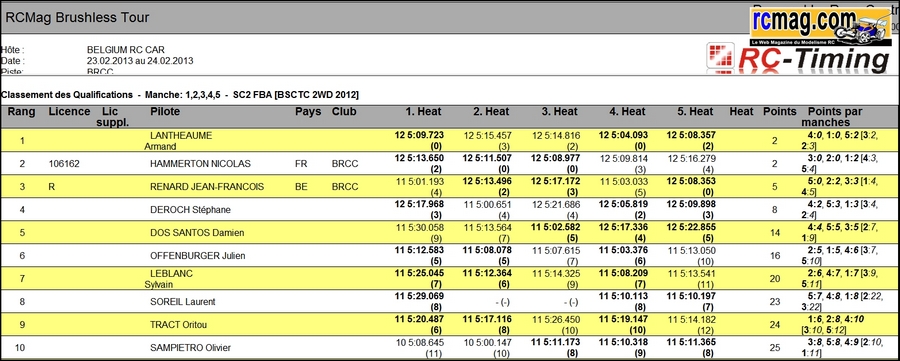
Task: Select pilot LANTHEAUME Armand
Action: tap(179, 141)
